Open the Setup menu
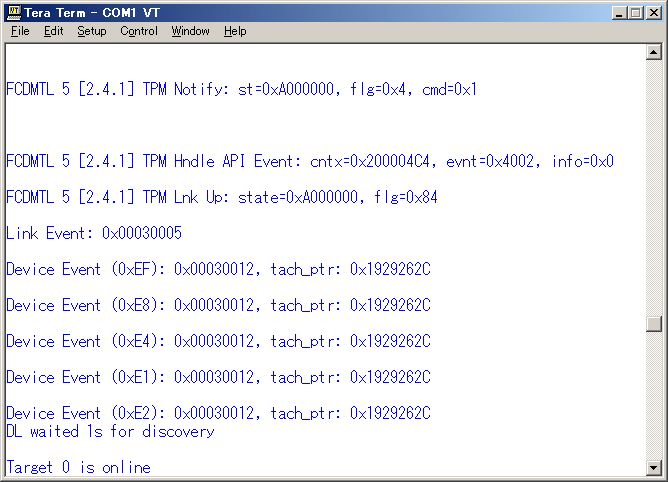Viewport: 668px width, 482px height. pos(91,31)
